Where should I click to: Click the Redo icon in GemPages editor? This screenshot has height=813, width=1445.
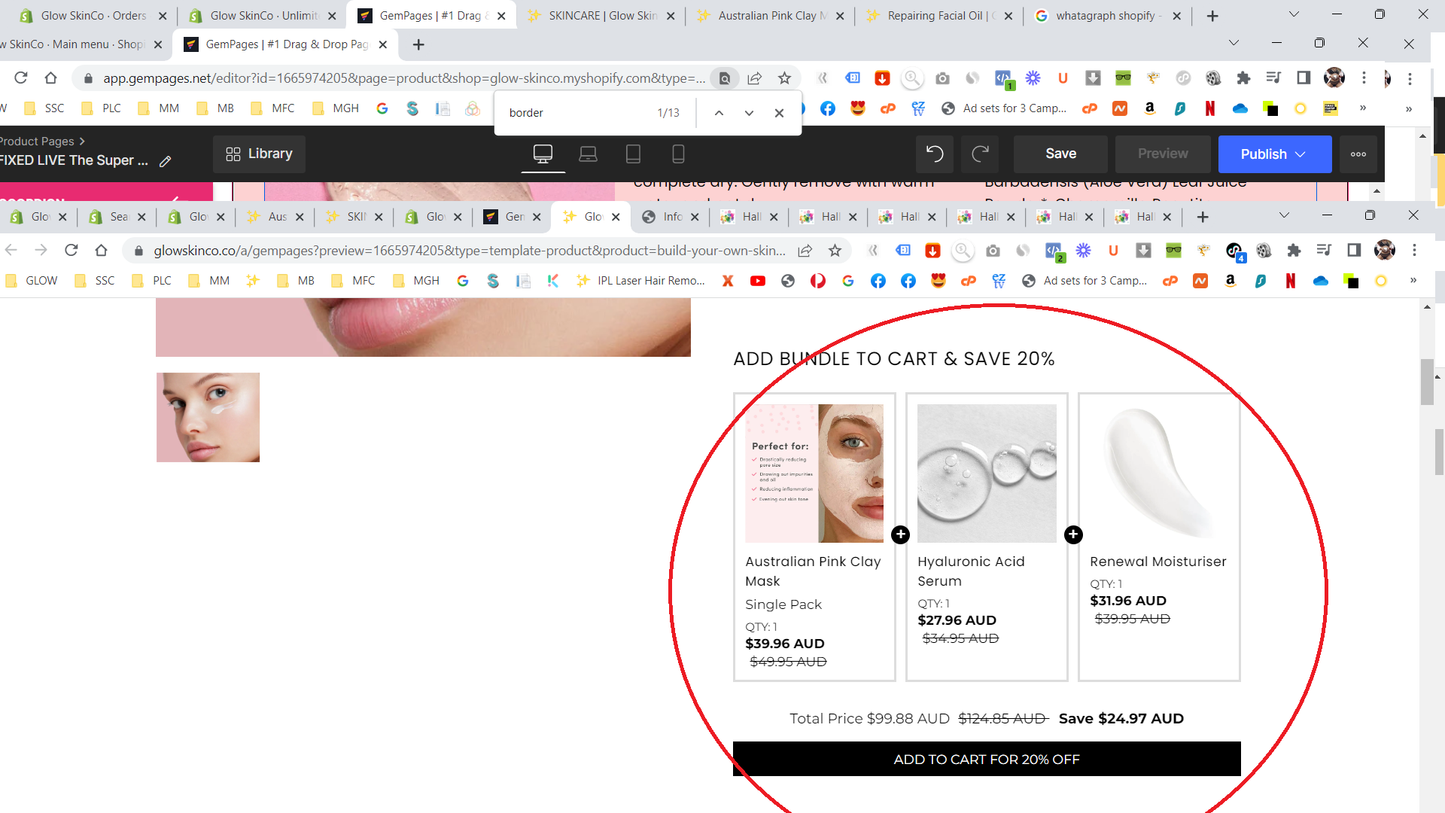click(979, 153)
